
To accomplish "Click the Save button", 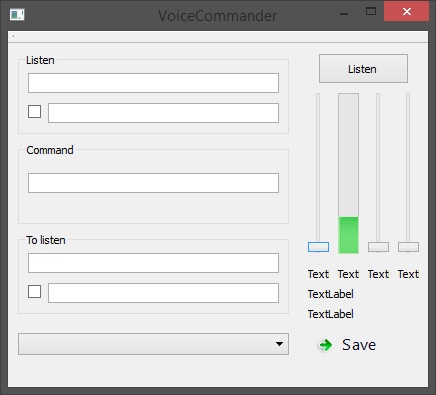I will (x=348, y=345).
